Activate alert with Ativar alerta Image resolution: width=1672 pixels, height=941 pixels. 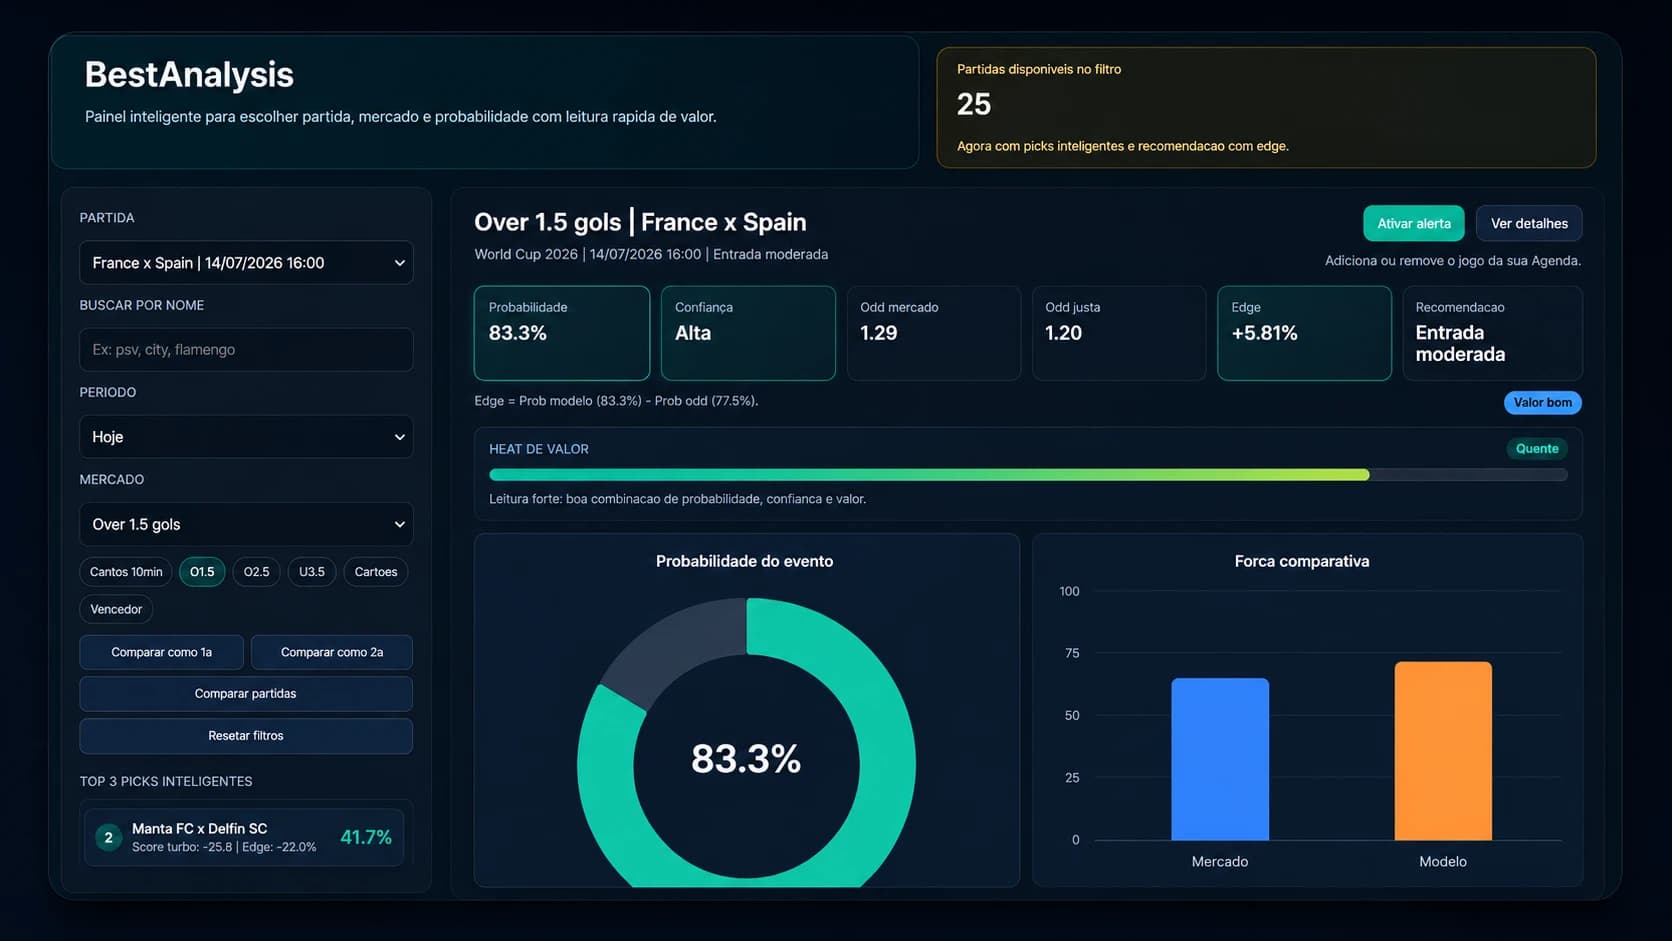pyautogui.click(x=1414, y=223)
